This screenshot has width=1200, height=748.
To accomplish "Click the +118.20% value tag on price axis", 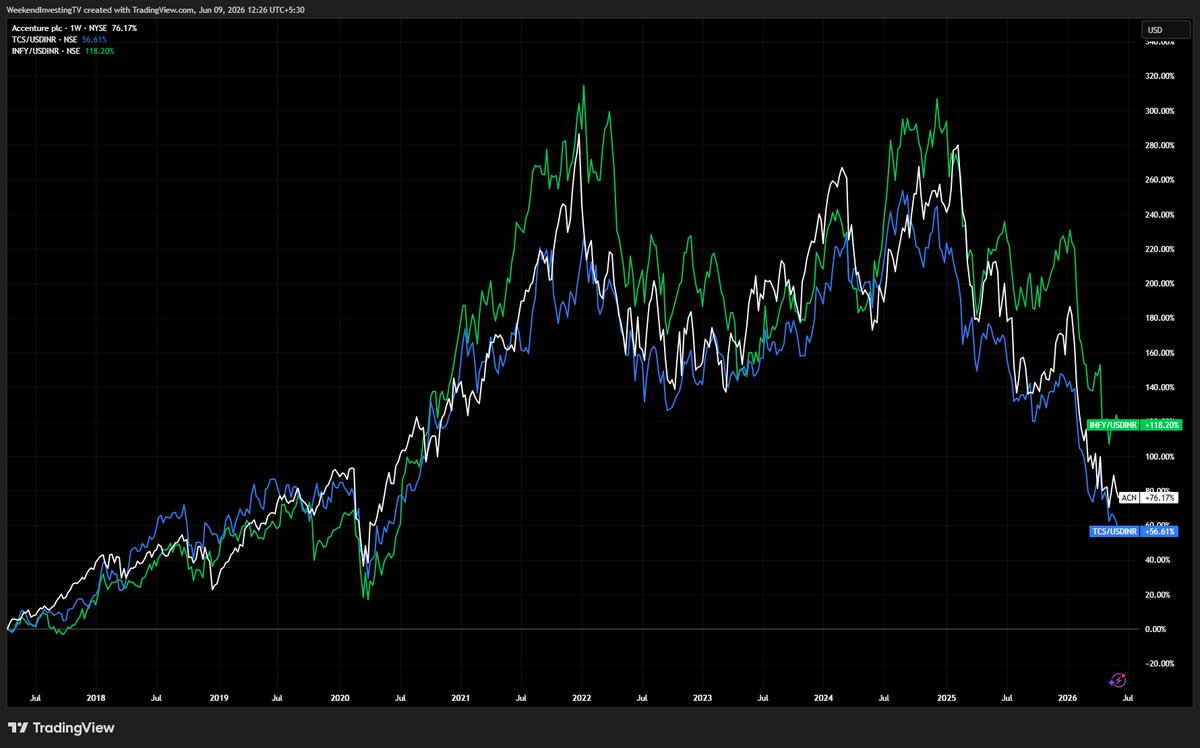I will point(1161,425).
